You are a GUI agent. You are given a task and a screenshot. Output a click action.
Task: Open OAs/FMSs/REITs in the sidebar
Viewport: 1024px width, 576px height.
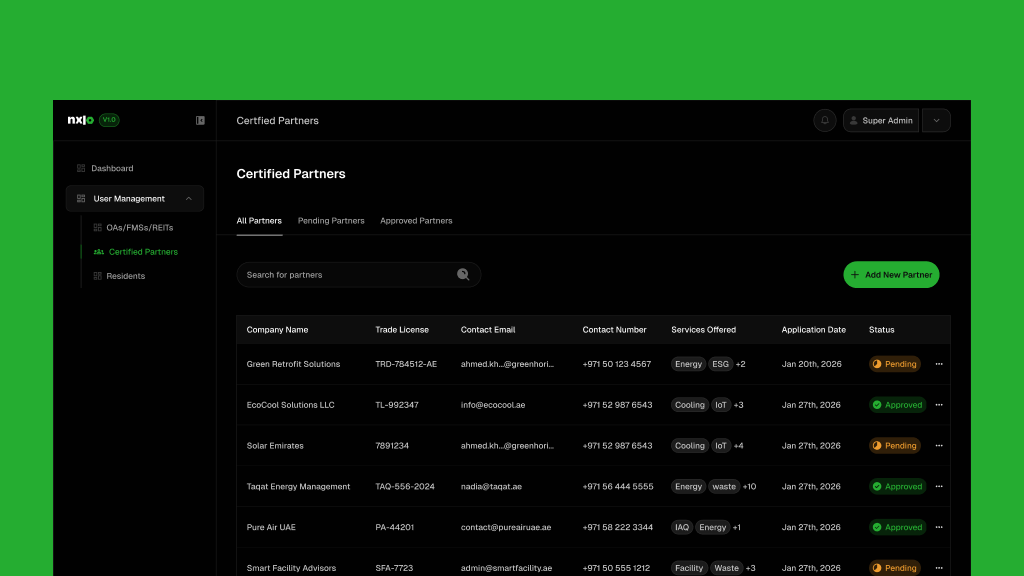(140, 228)
